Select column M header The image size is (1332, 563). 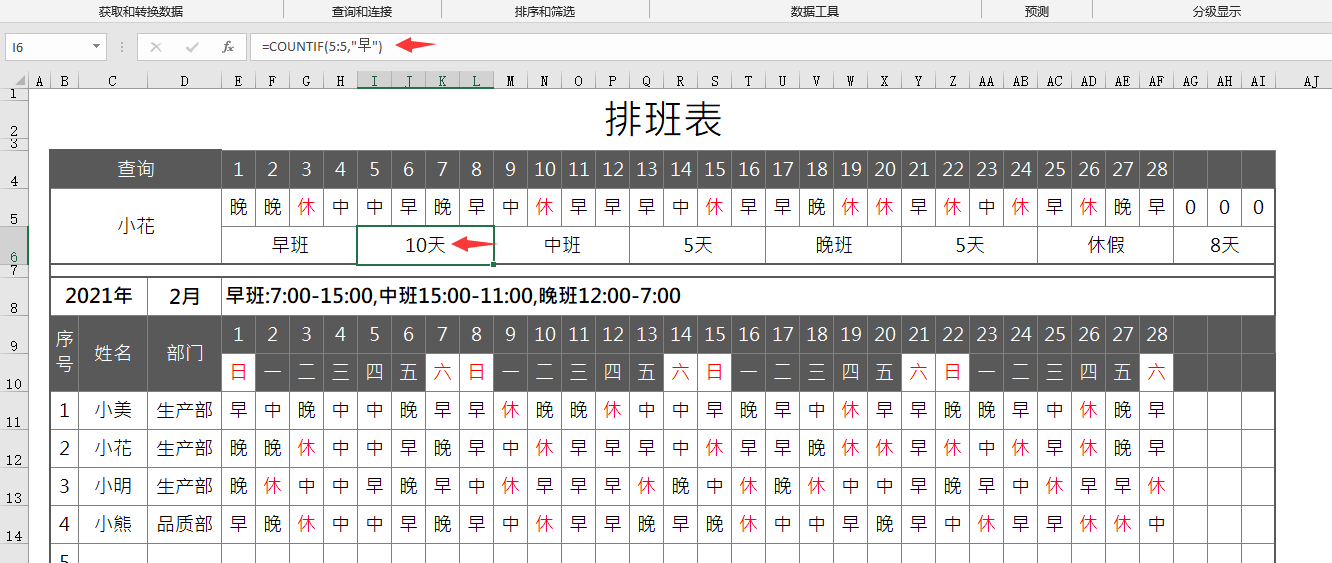pos(510,82)
